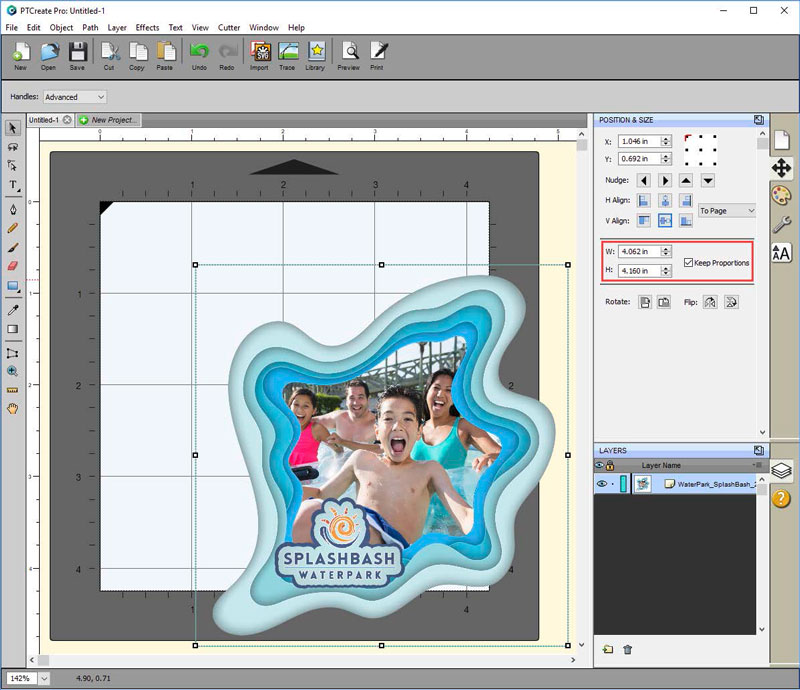
Task: Add a new layer folder icon
Action: (608, 649)
